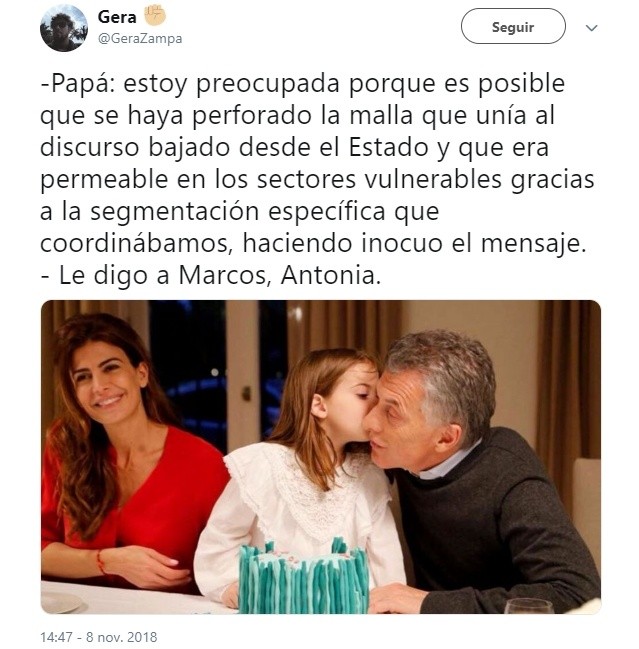Expand the chevron menu next to Seguir
The image size is (639, 649).
[x=592, y=28]
